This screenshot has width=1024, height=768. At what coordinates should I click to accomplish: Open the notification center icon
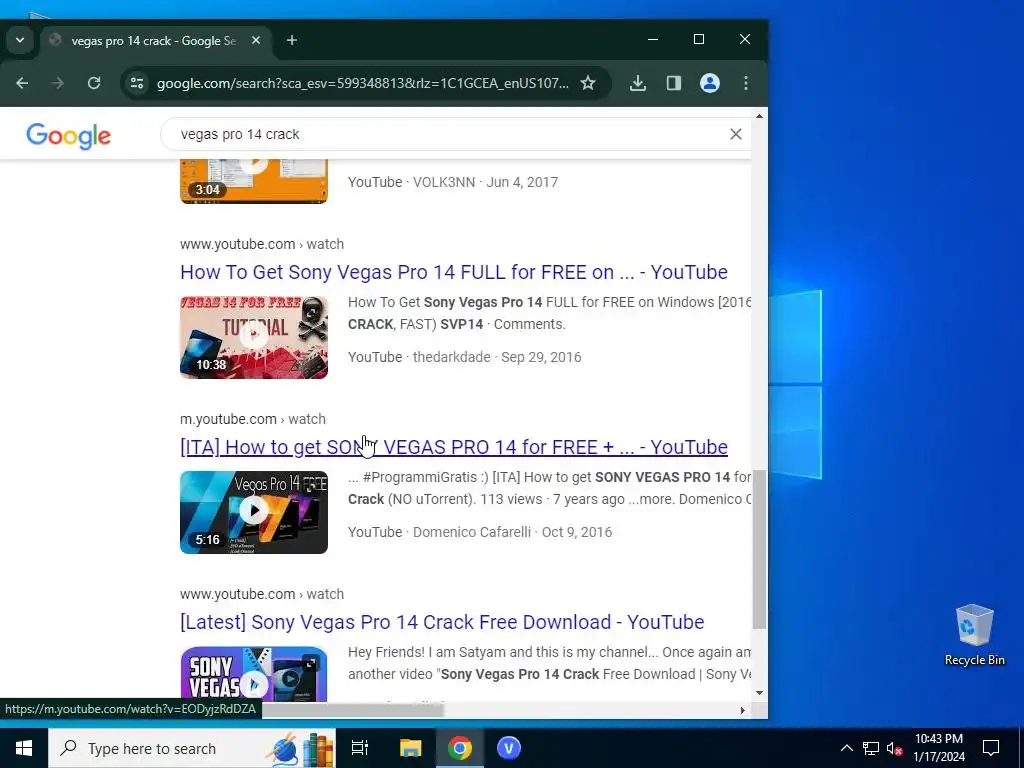pyautogui.click(x=991, y=748)
